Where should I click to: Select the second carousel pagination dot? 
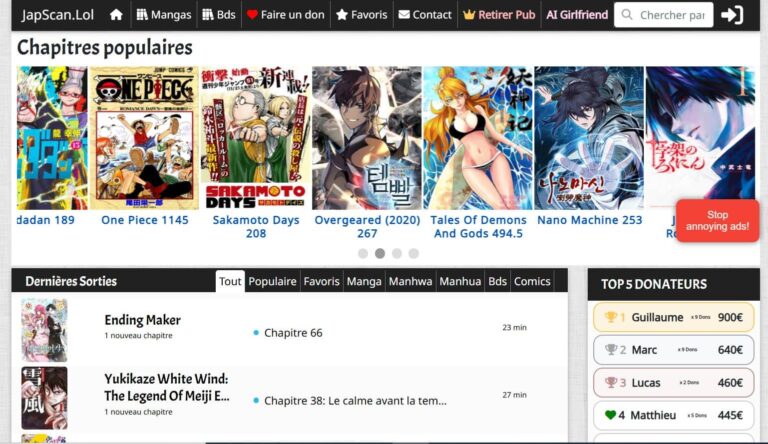[x=380, y=253]
